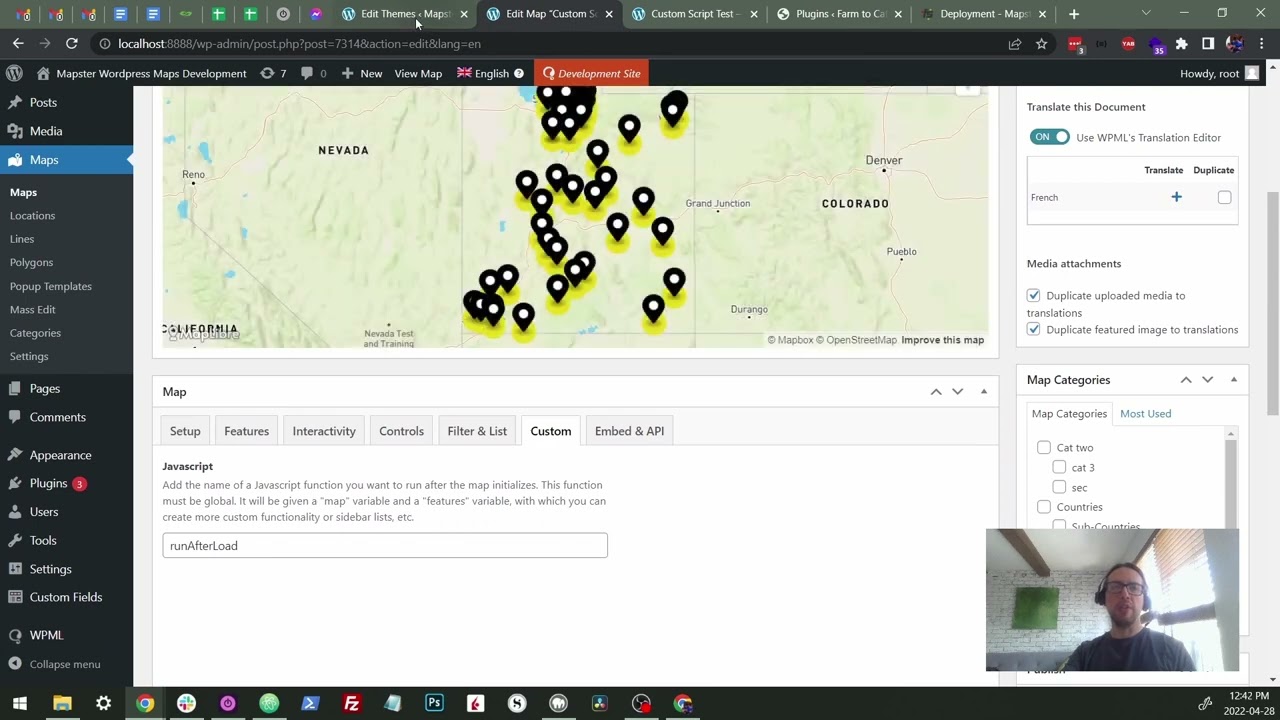Launch Photoshop from the taskbar
This screenshot has height=720, width=1280.
[434, 703]
